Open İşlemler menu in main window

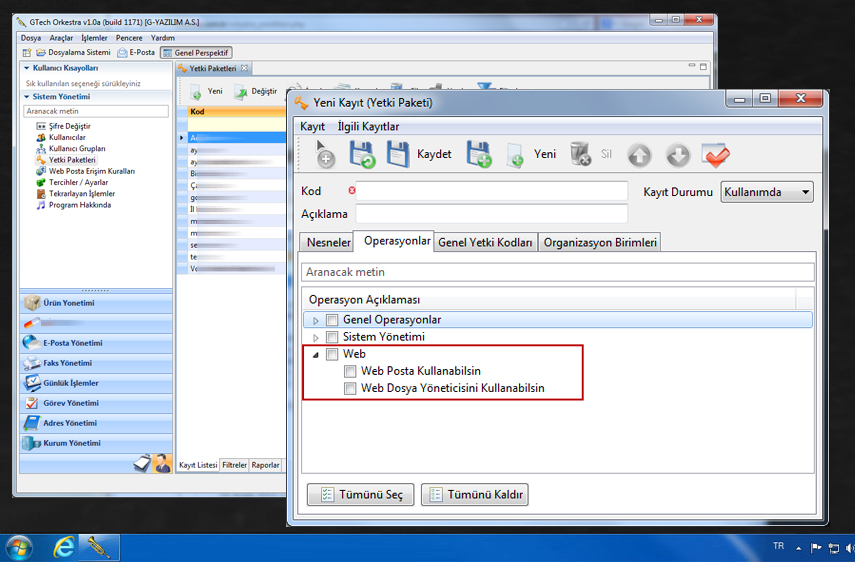click(x=94, y=38)
